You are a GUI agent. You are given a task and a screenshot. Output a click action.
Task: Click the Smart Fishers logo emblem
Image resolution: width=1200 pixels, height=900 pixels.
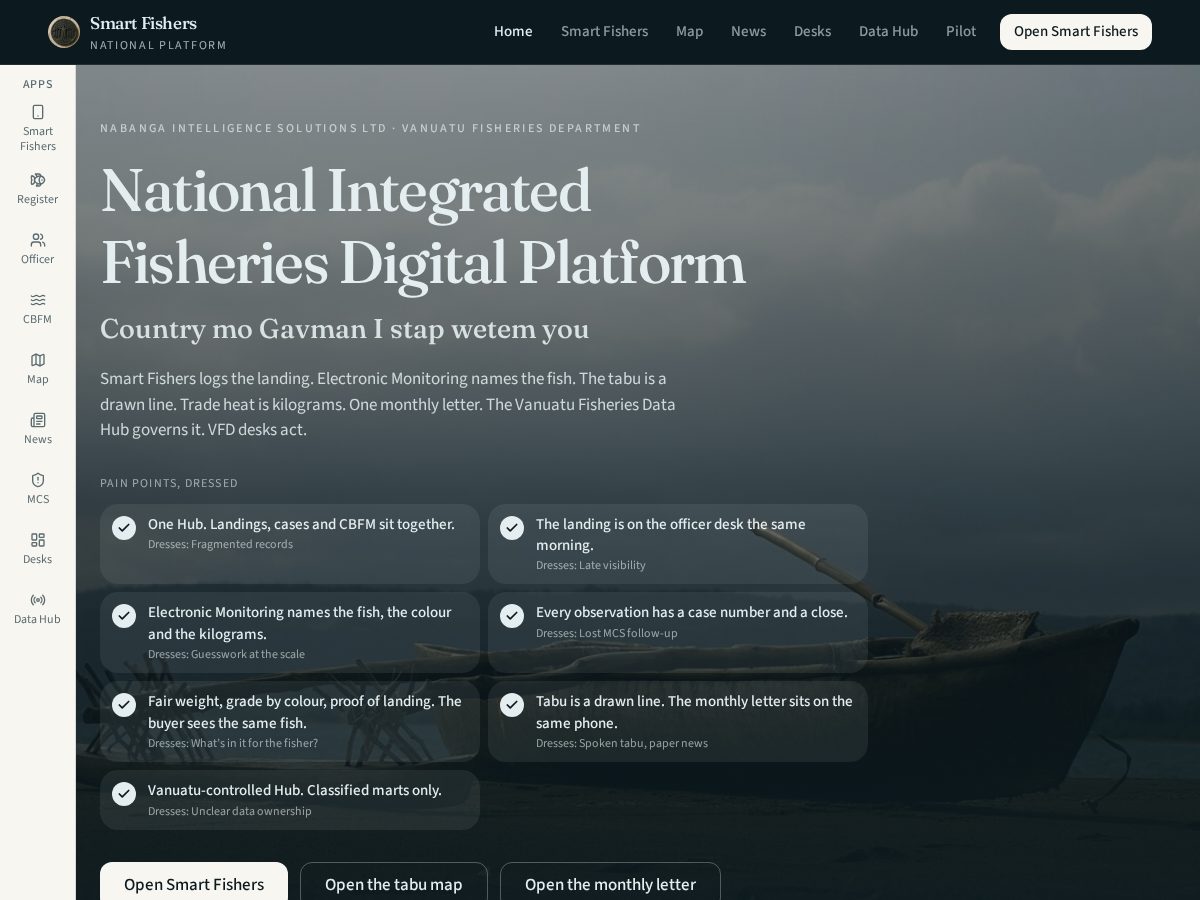(64, 32)
